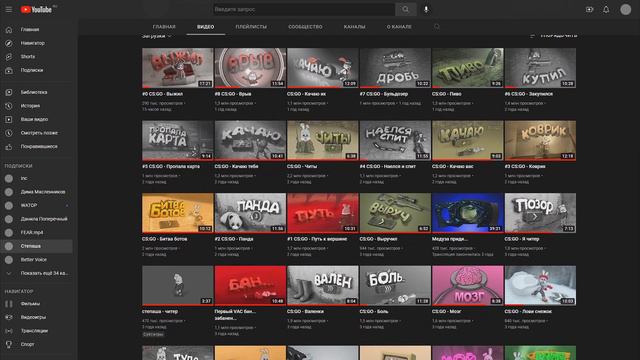Switch to the ГЛАВНАЯ channel tab
Viewport: 640px width, 360px height.
pyautogui.click(x=164, y=27)
